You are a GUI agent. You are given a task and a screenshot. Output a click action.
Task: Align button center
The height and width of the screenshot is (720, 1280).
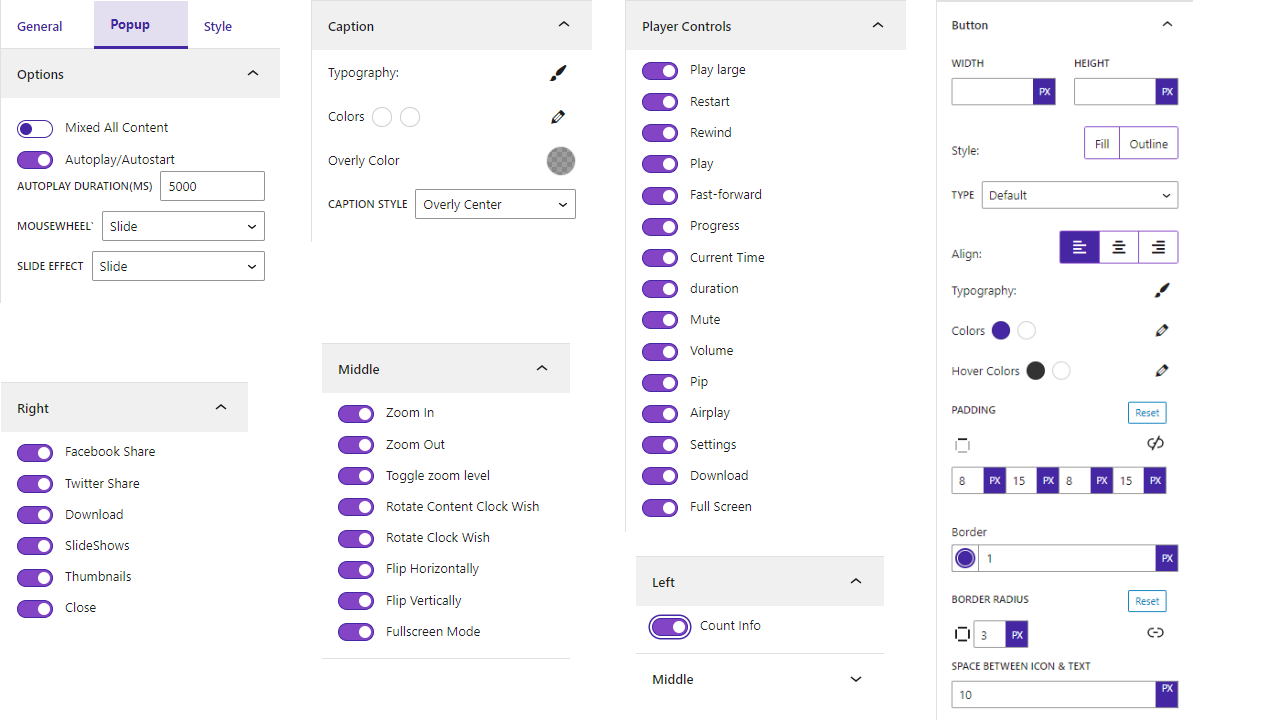(x=1119, y=247)
